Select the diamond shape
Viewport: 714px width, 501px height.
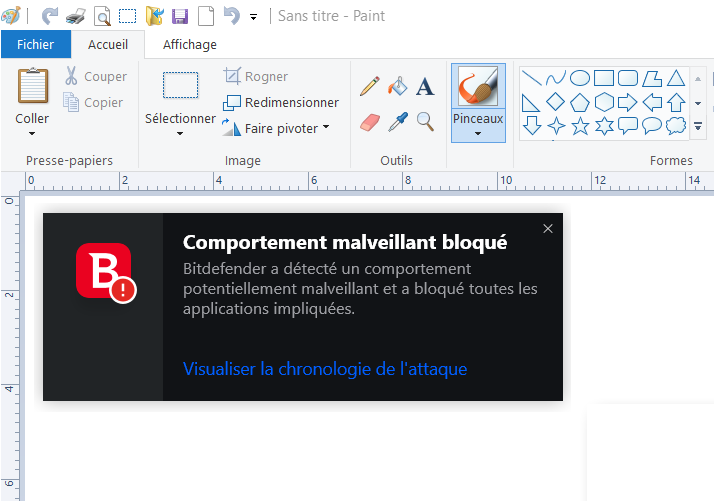pyautogui.click(x=556, y=102)
